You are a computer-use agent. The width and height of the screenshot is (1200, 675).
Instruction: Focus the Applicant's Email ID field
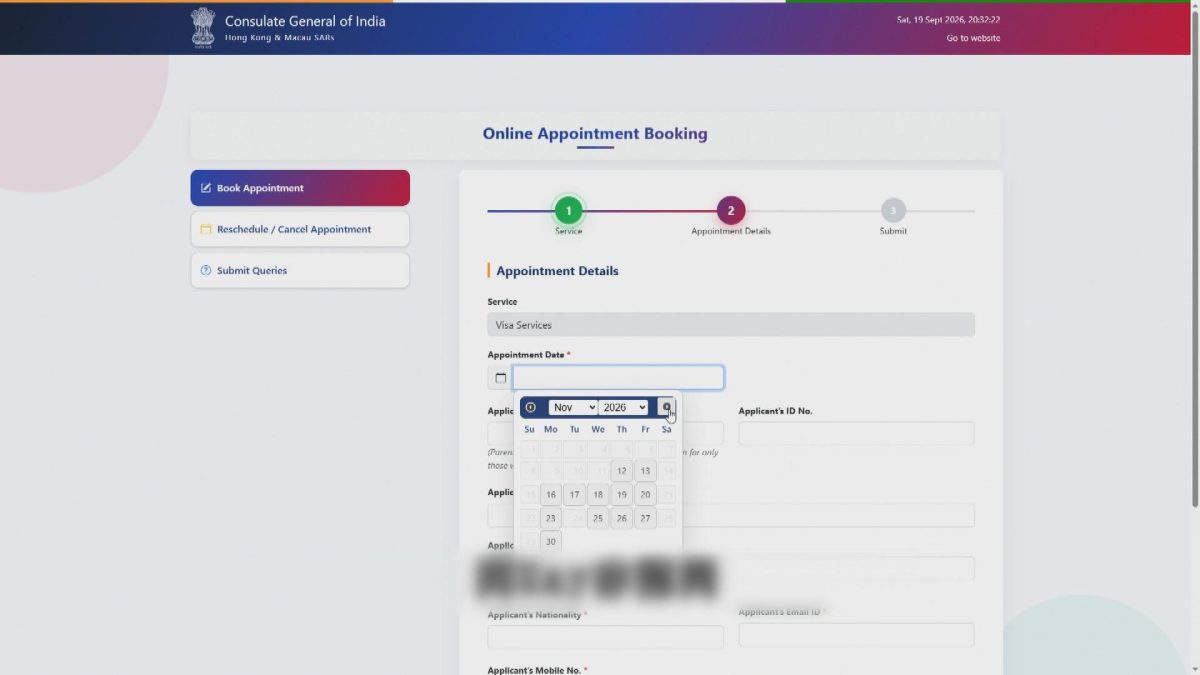pyautogui.click(x=856, y=635)
